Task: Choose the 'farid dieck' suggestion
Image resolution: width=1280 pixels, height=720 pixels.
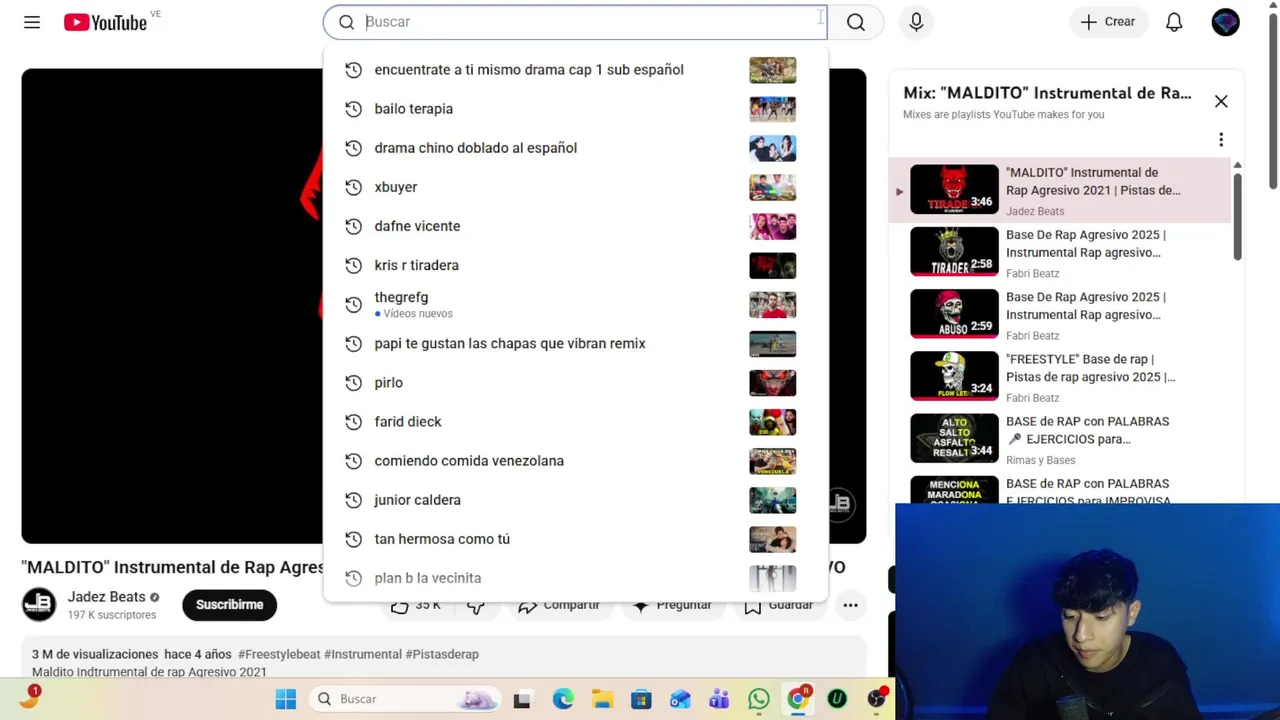Action: point(575,421)
